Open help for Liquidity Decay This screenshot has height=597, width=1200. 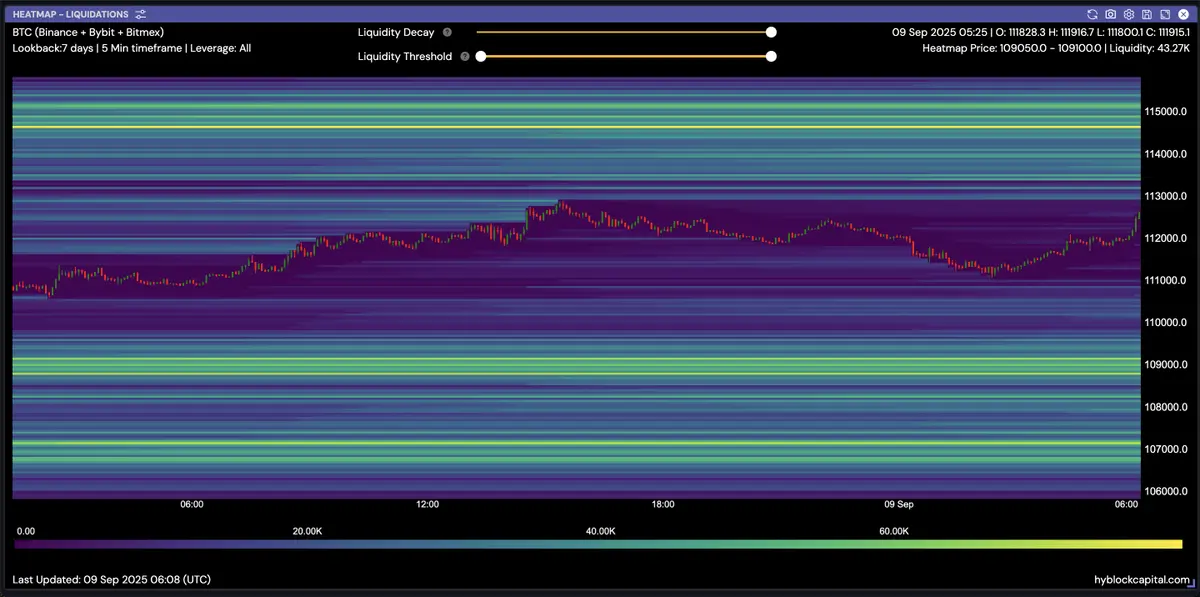point(447,32)
